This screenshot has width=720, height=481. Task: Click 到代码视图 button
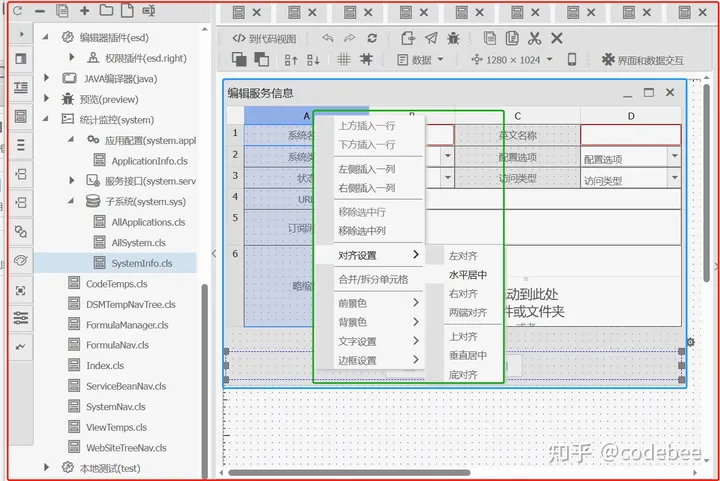click(264, 38)
